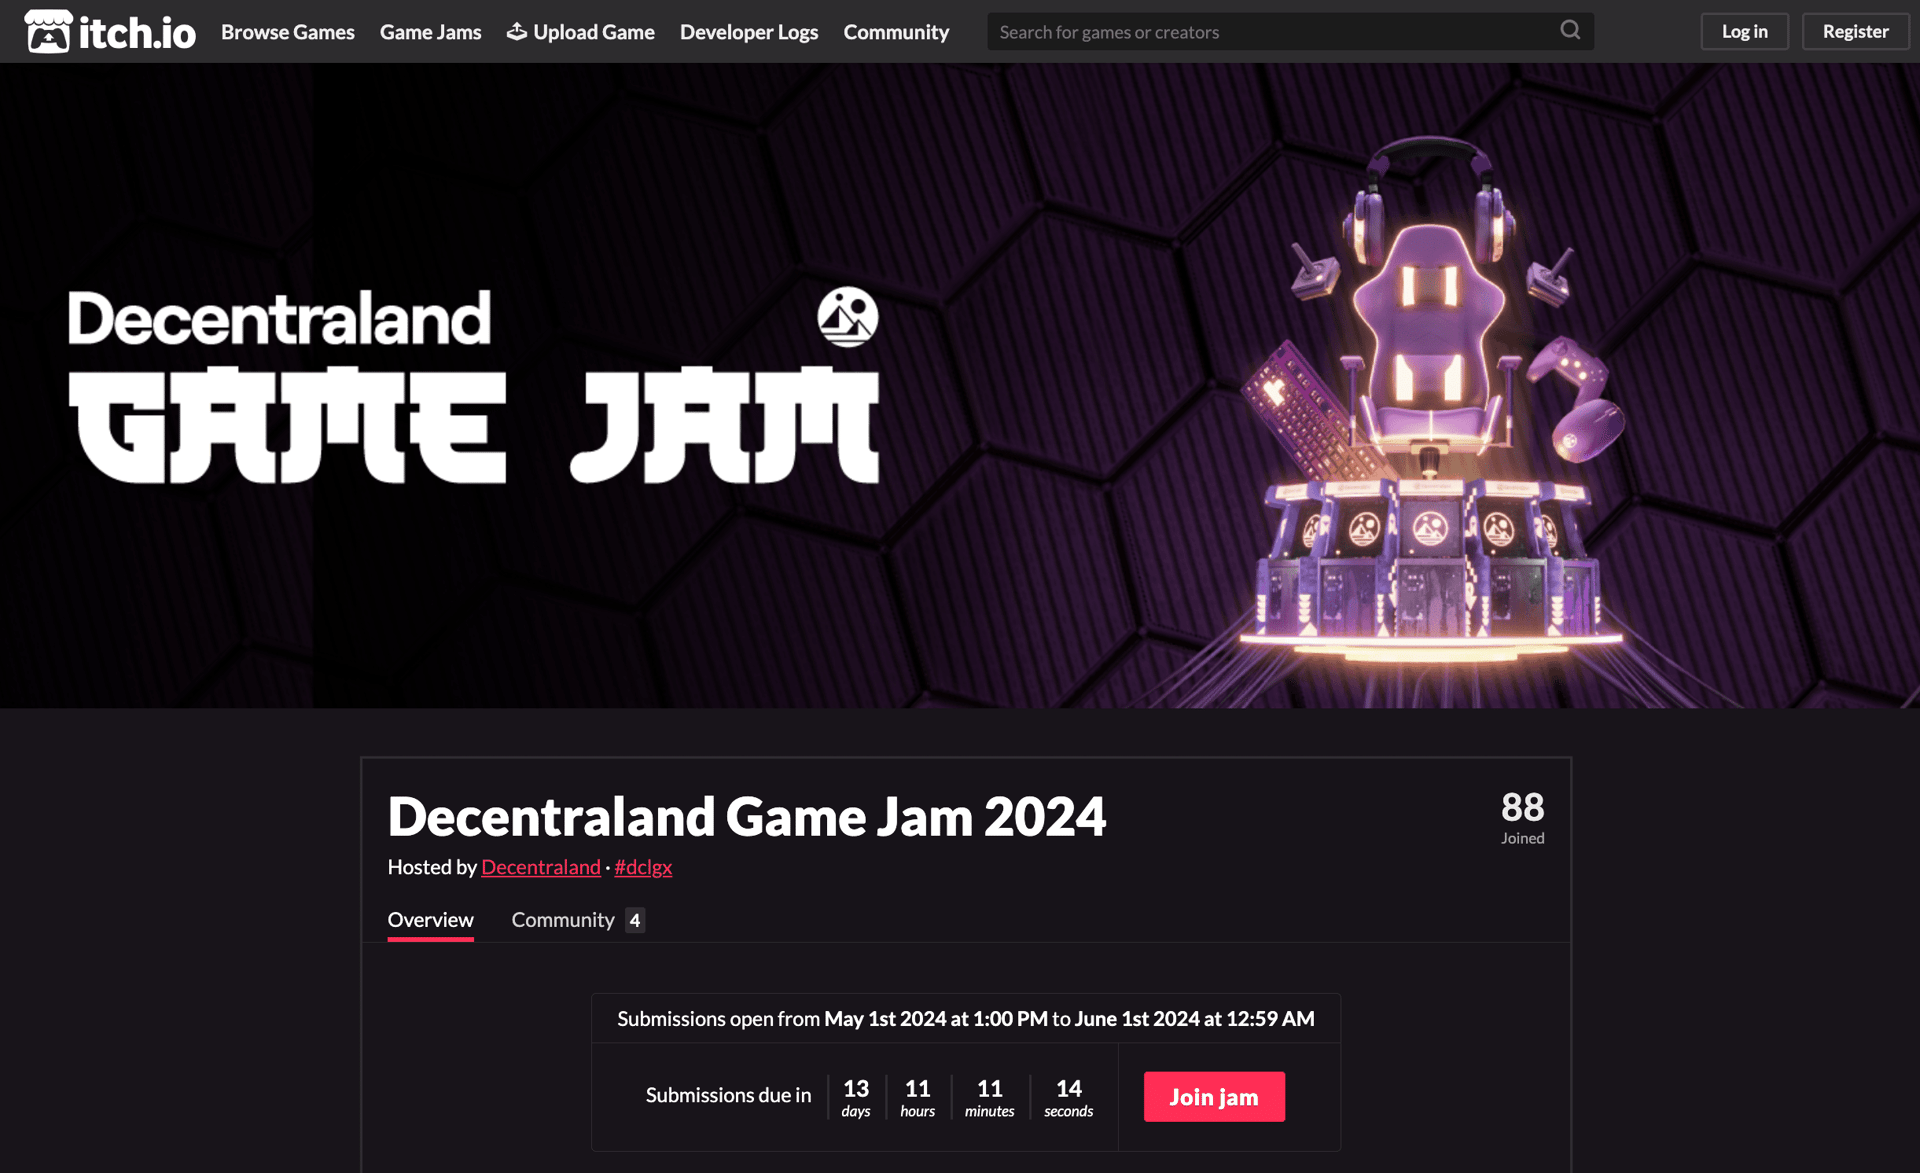Click the 11 minutes countdown value
Screen dimensions: 1920x1173
(990, 1097)
